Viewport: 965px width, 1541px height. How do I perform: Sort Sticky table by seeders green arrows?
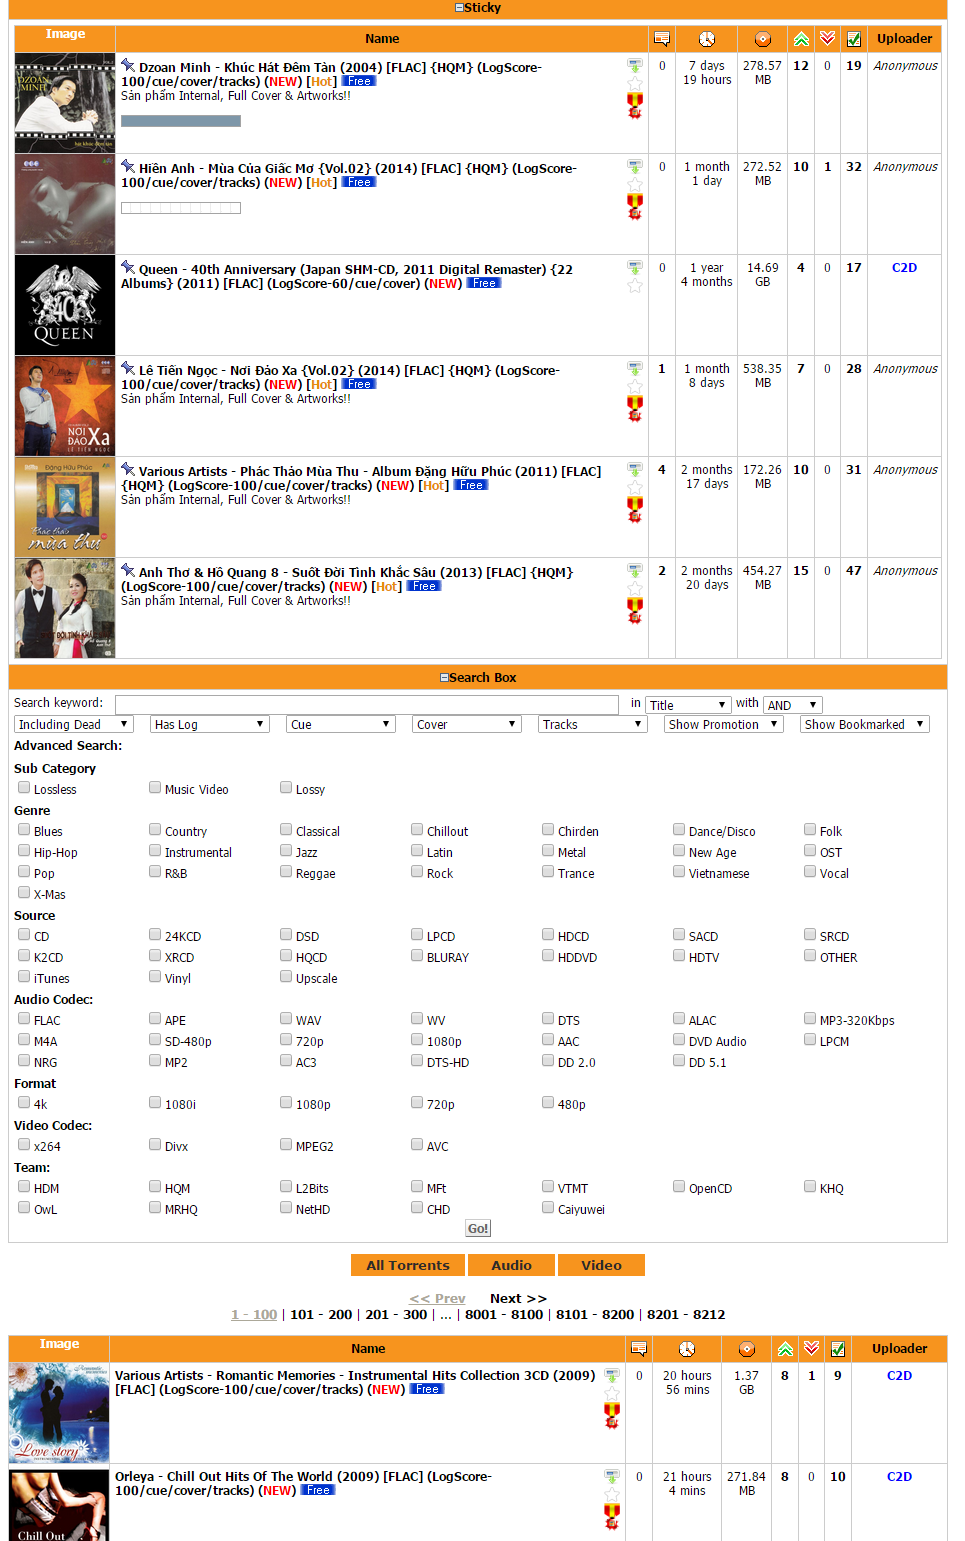(801, 39)
